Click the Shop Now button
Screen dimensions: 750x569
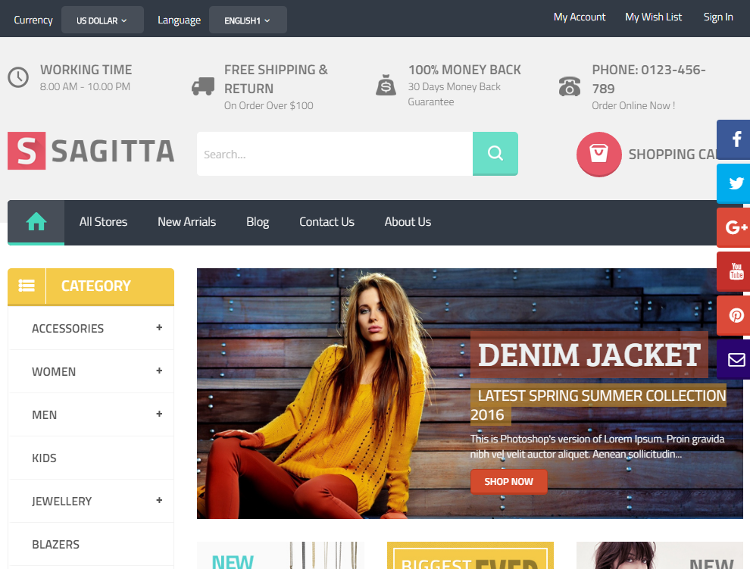(508, 481)
